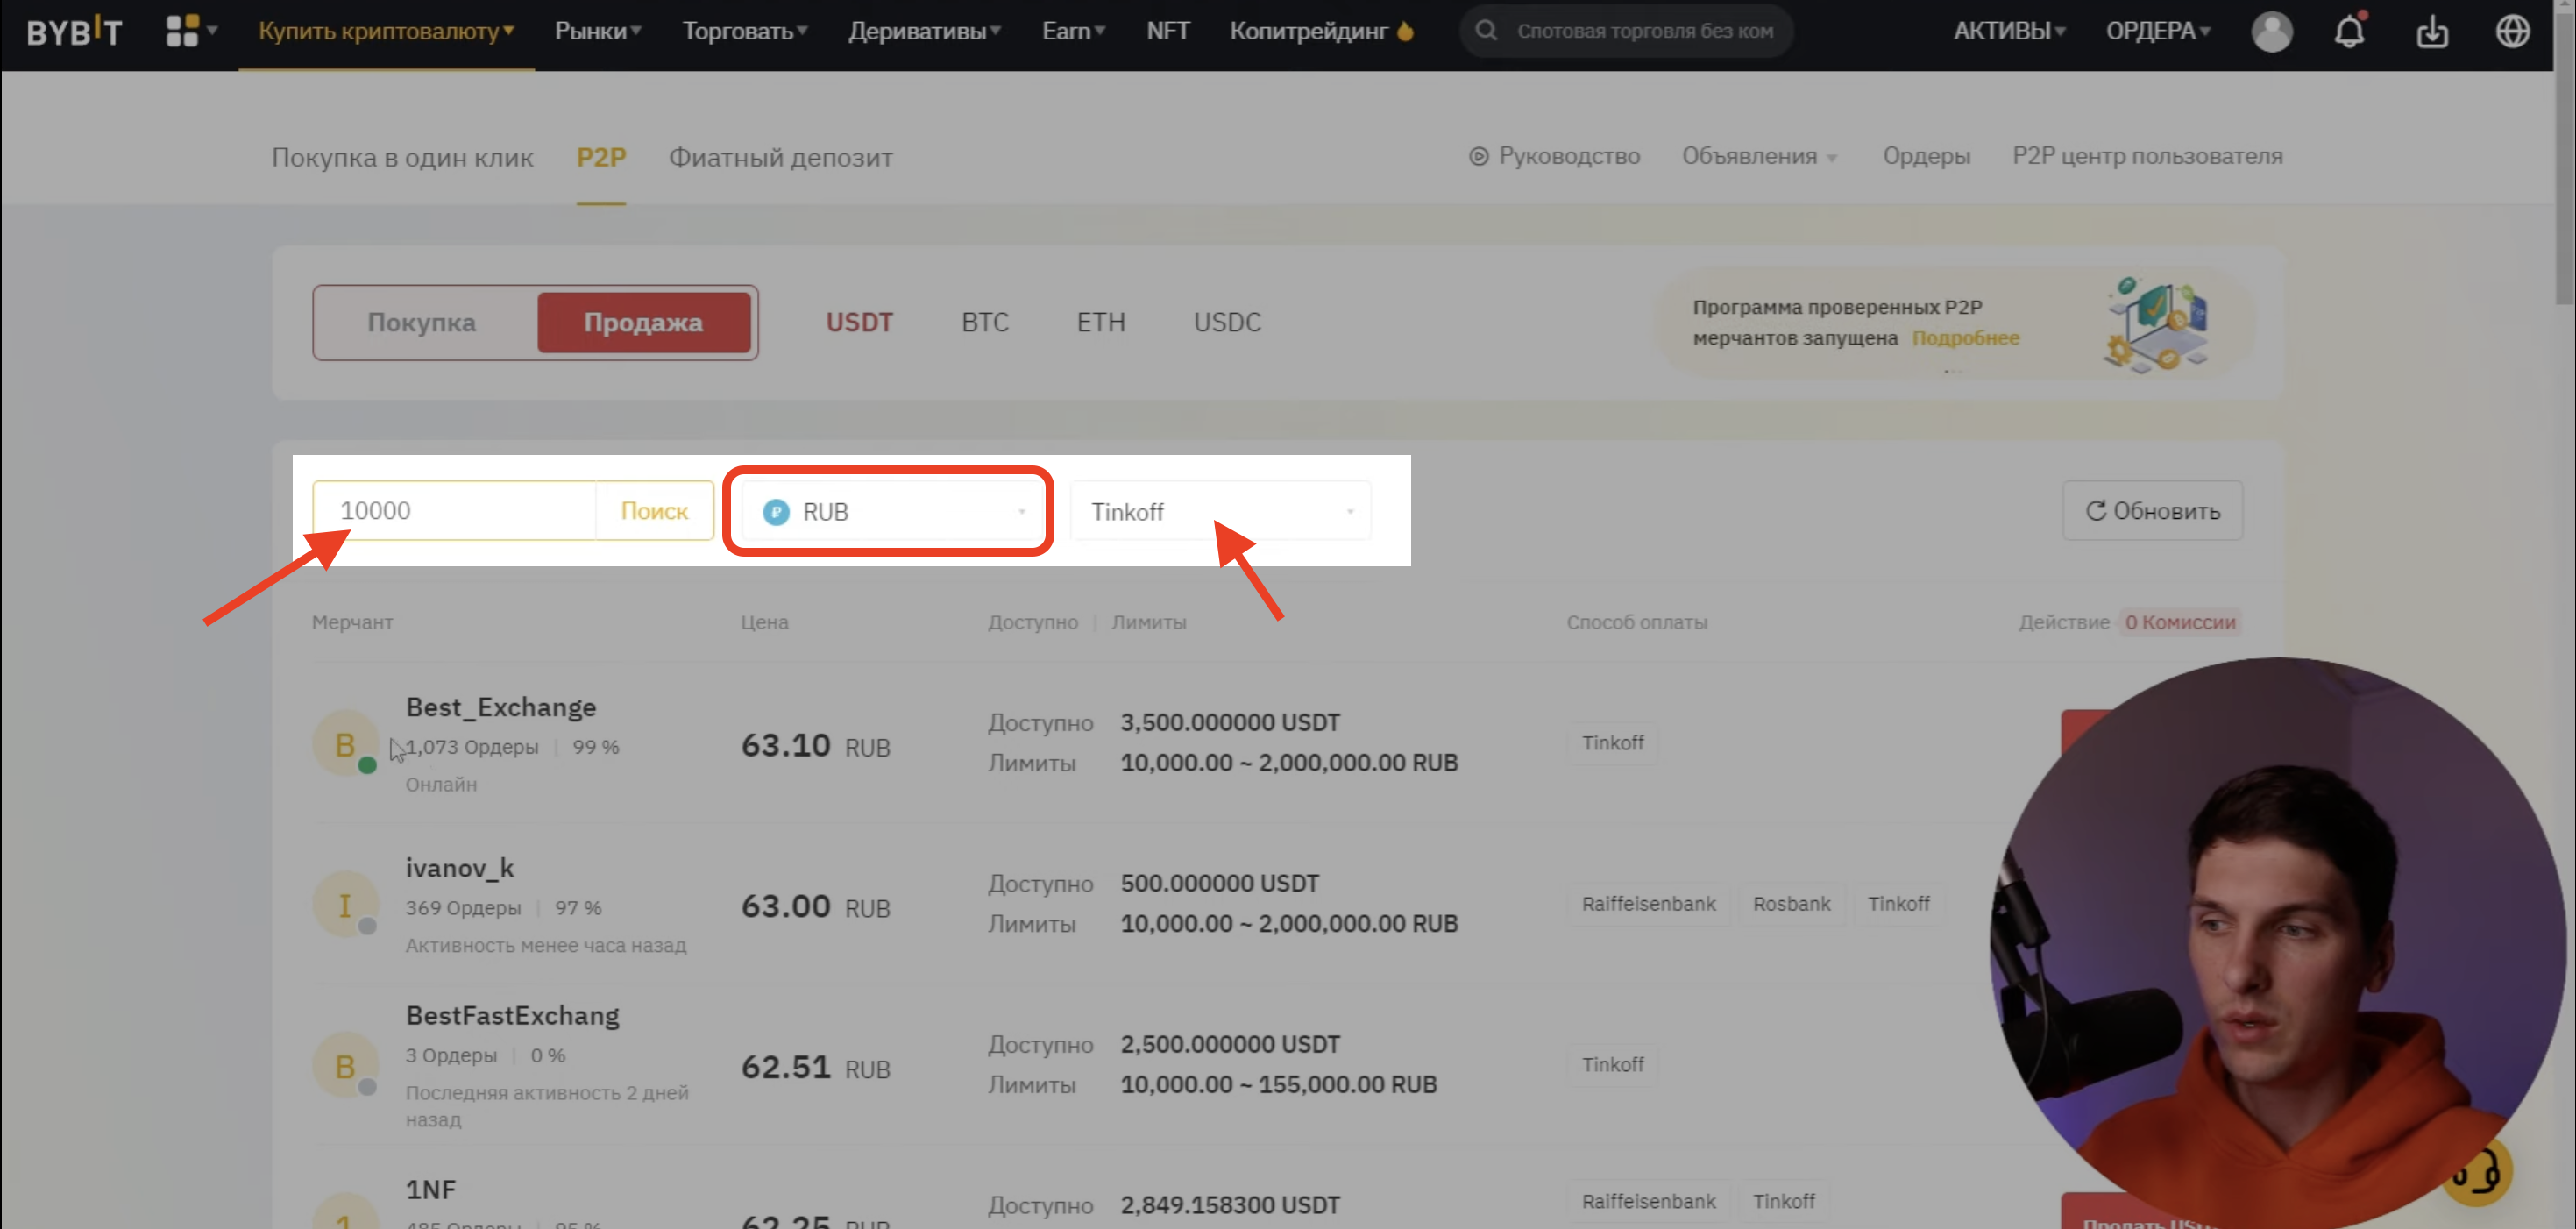Switch to the Покупка mode
Image resolution: width=2576 pixels, height=1229 pixels.
pos(421,322)
